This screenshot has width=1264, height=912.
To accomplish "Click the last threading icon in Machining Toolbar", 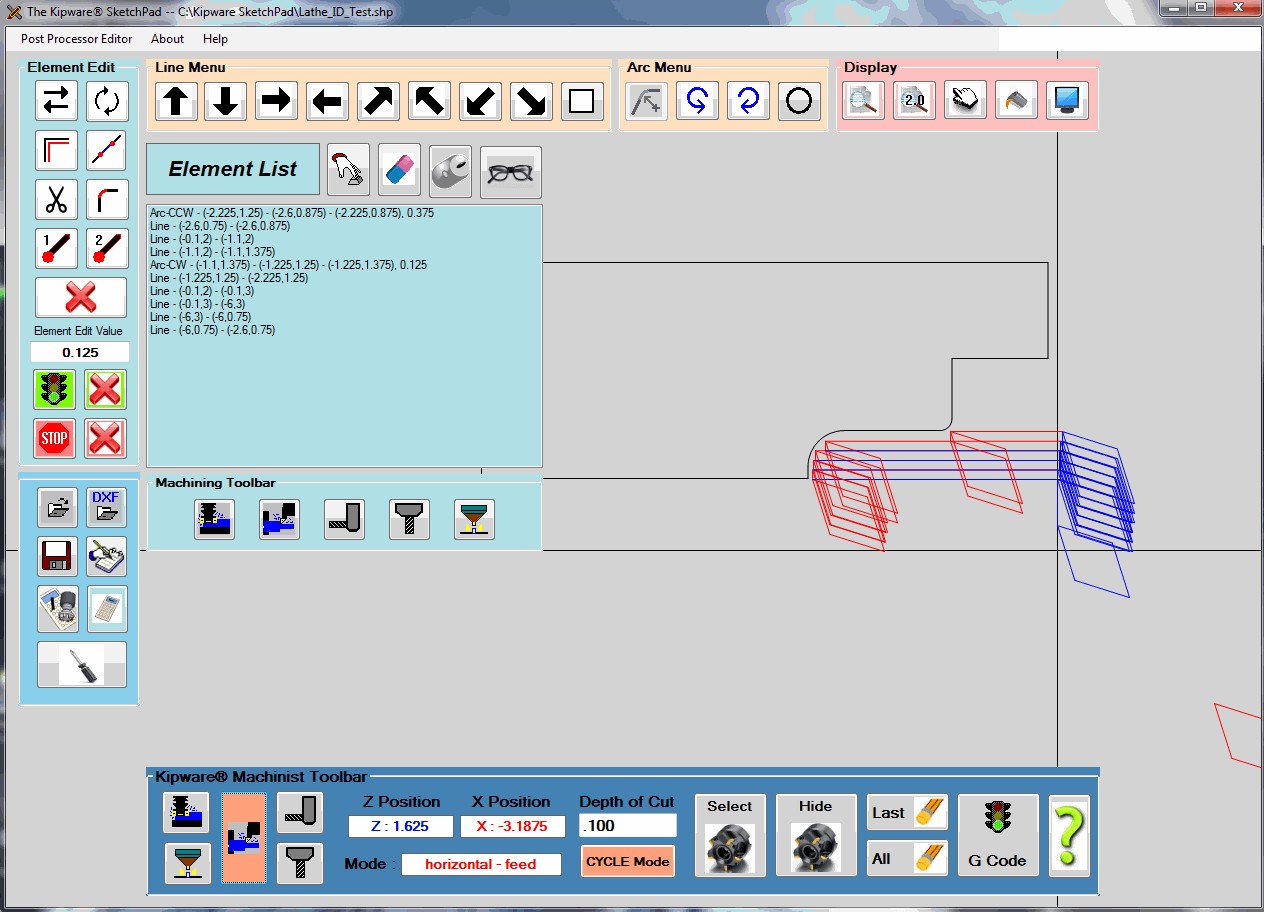I will tap(474, 519).
